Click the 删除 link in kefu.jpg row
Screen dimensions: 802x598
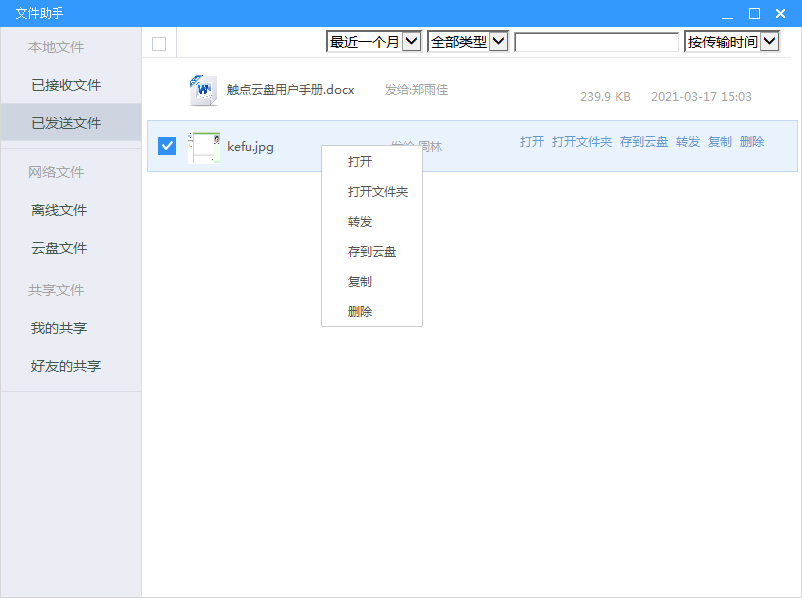click(752, 142)
